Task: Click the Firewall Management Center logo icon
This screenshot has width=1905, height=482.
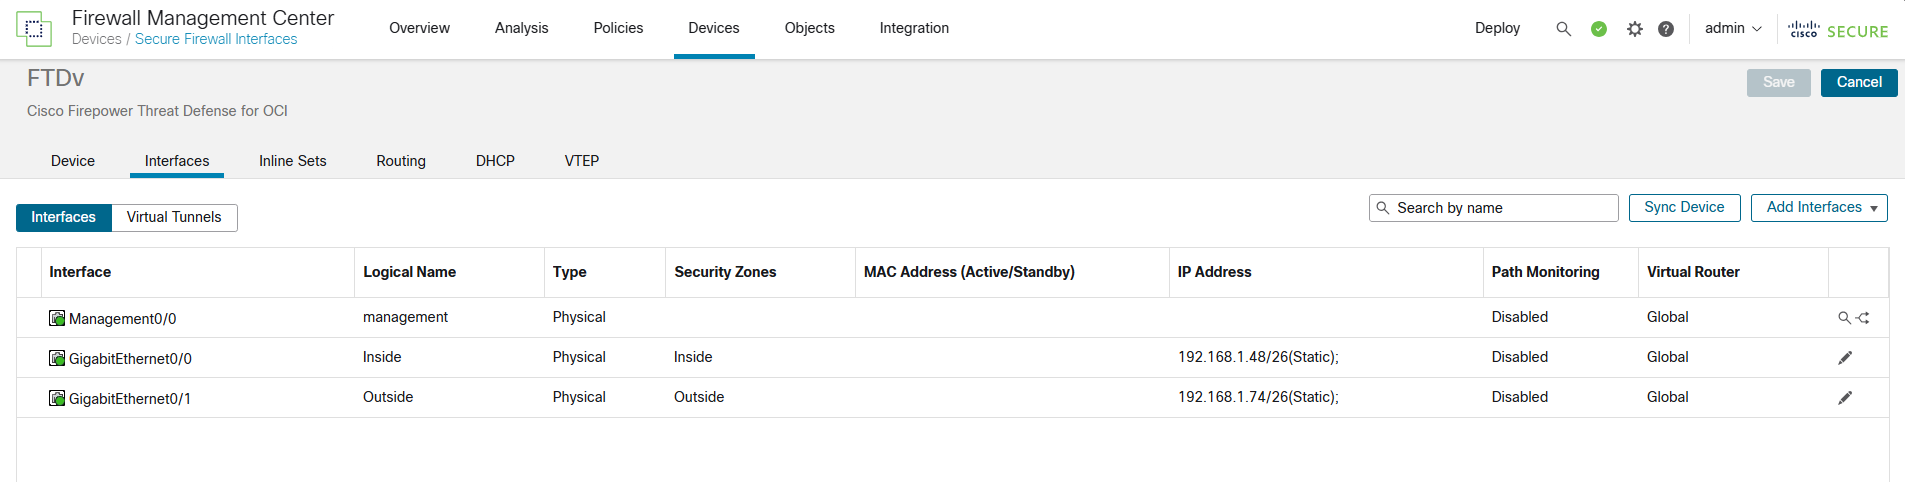Action: point(34,29)
